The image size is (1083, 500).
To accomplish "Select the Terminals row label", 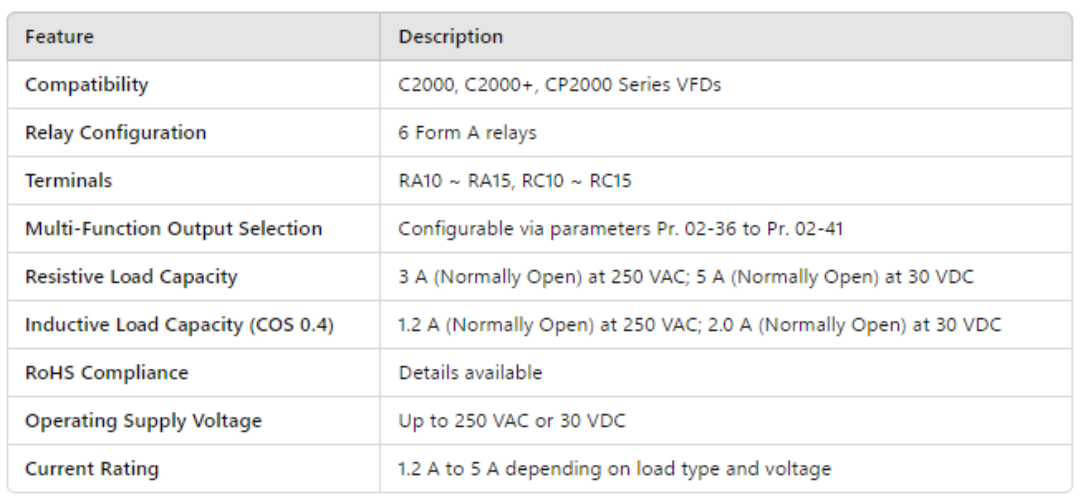I will [68, 181].
